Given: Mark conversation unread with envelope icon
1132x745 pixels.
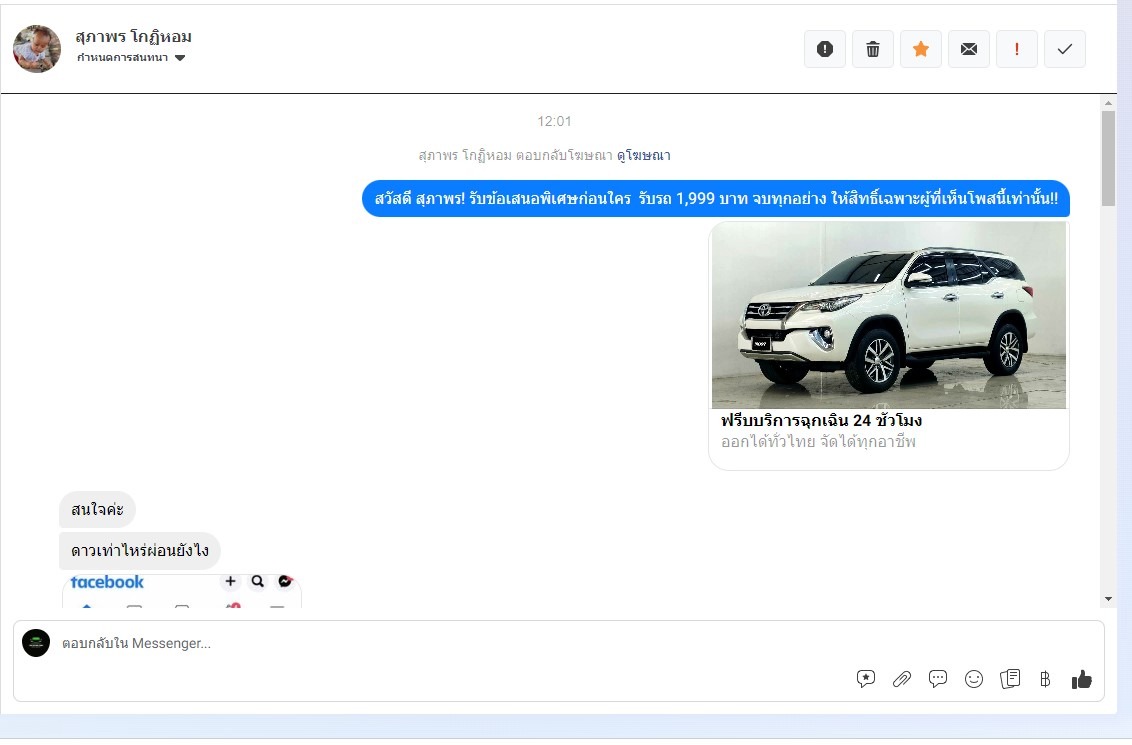Looking at the screenshot, I should (x=969, y=49).
